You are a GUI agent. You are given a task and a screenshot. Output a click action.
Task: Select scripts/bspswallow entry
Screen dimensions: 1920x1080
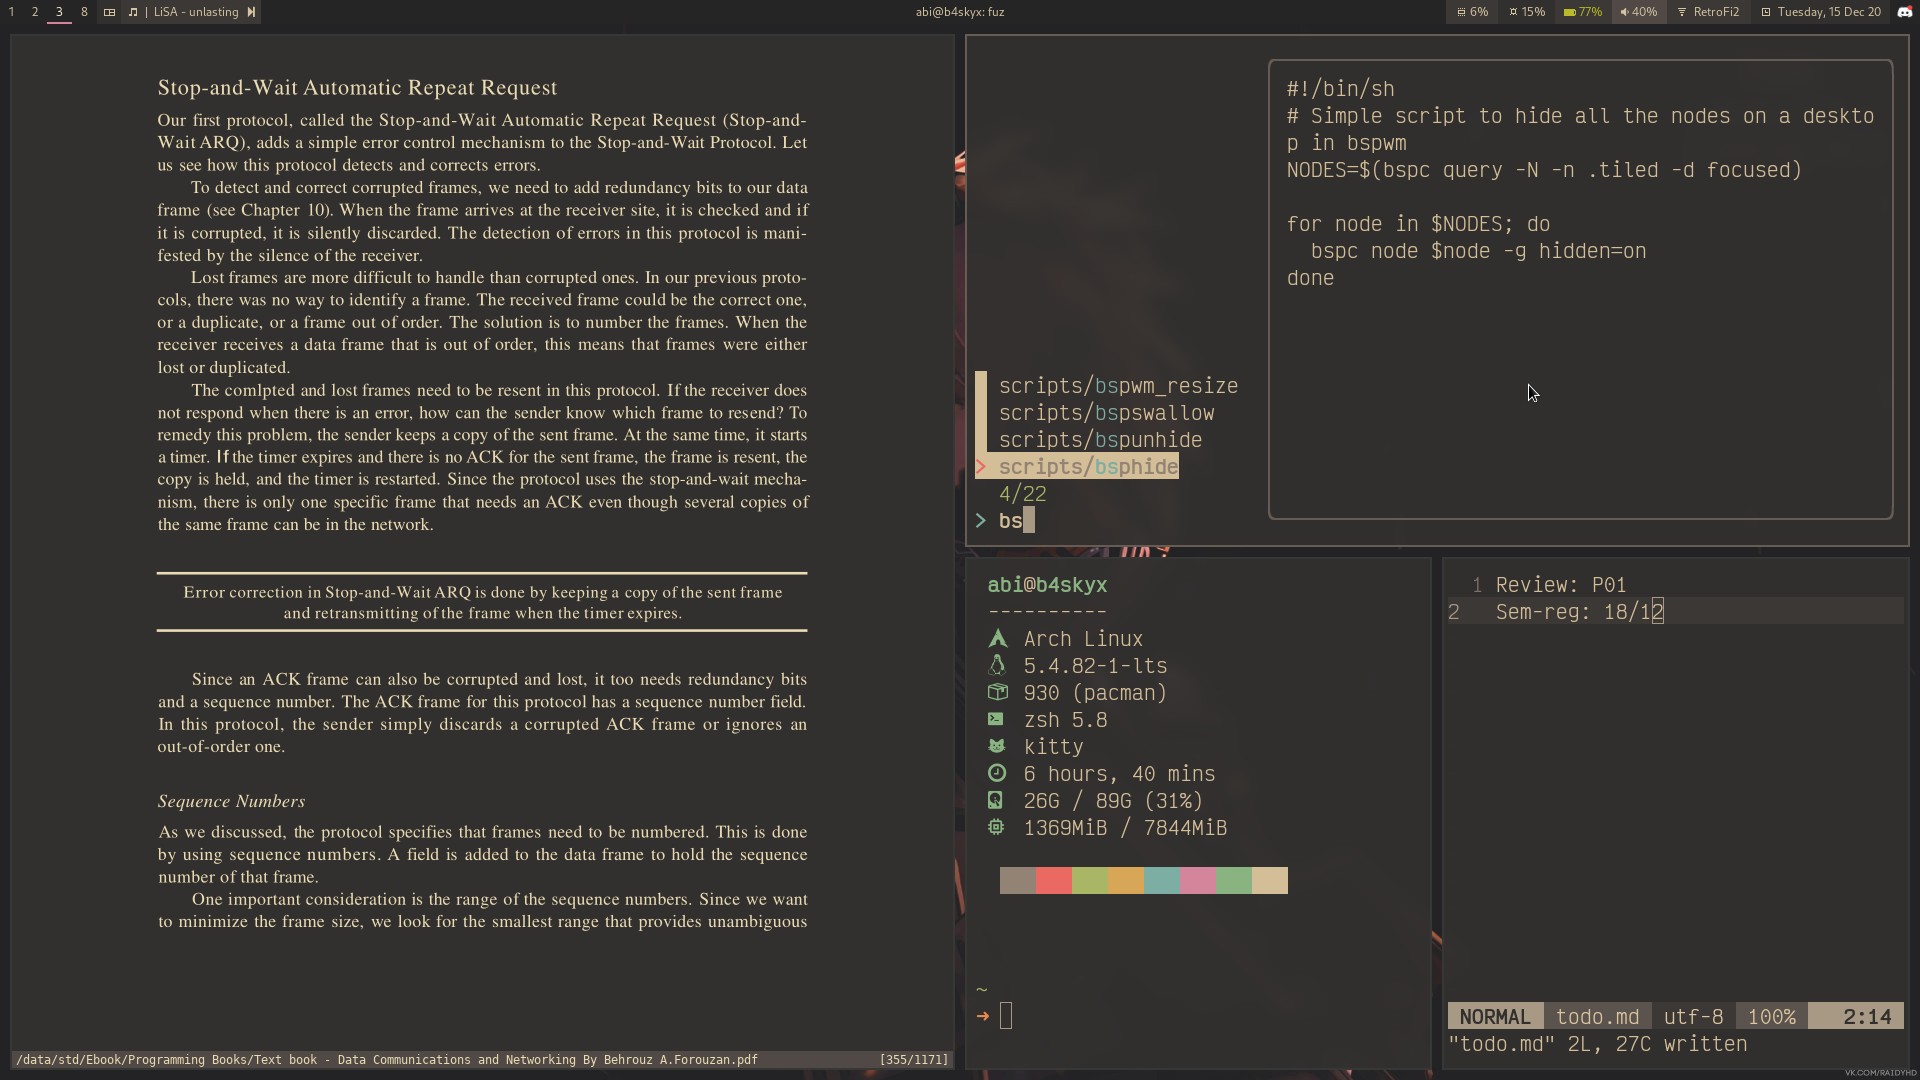click(1105, 413)
